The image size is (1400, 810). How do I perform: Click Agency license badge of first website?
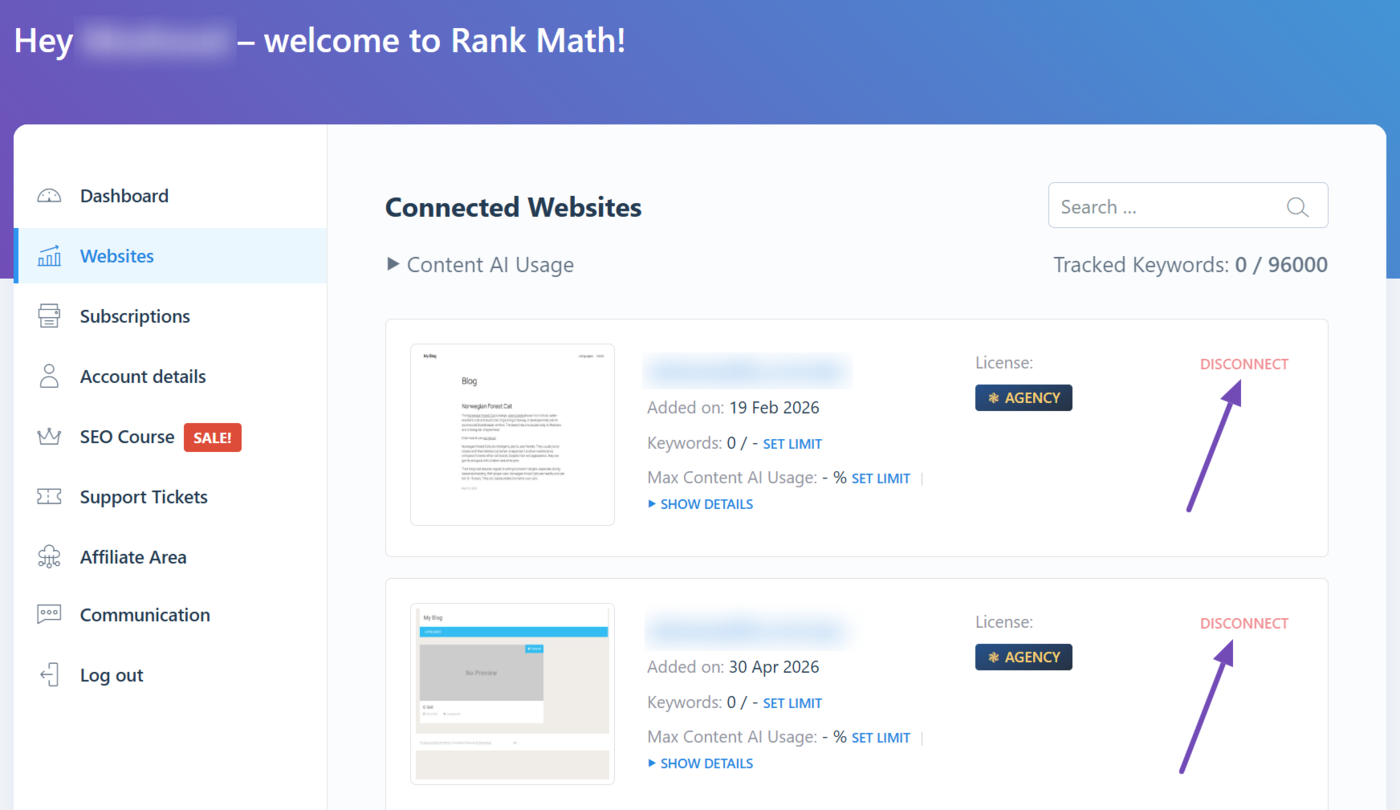pos(1024,398)
